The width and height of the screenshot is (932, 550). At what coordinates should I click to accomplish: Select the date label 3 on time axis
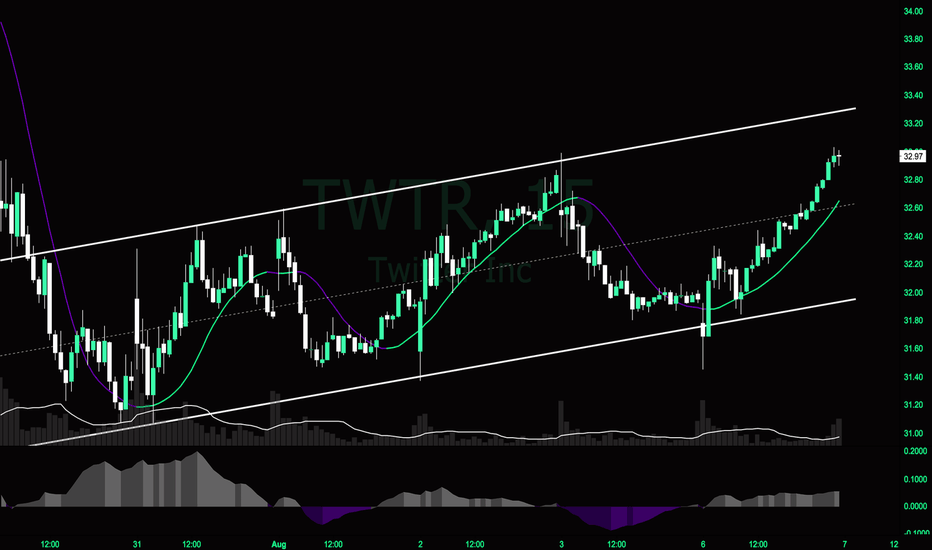[x=562, y=544]
